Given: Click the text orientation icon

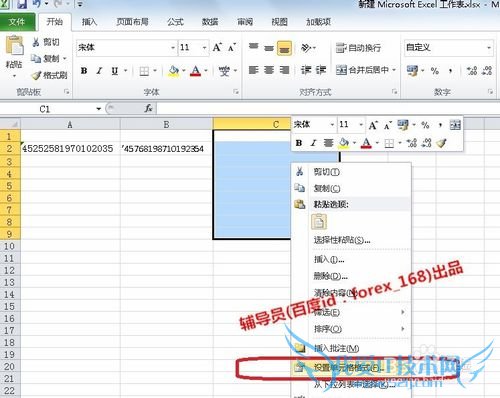Looking at the screenshot, I should click(x=306, y=48).
